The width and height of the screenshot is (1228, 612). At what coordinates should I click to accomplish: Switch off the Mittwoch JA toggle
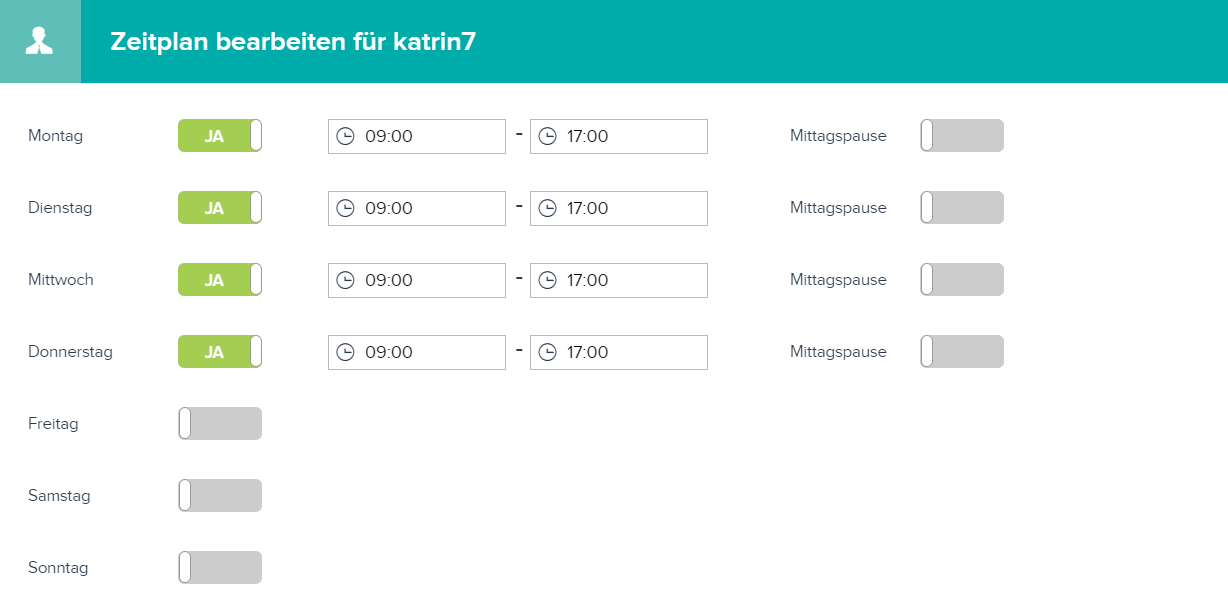[x=220, y=280]
